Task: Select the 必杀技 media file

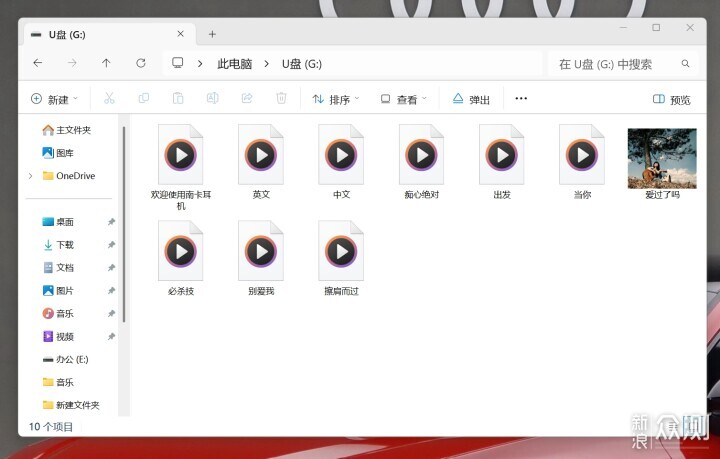Action: click(180, 258)
